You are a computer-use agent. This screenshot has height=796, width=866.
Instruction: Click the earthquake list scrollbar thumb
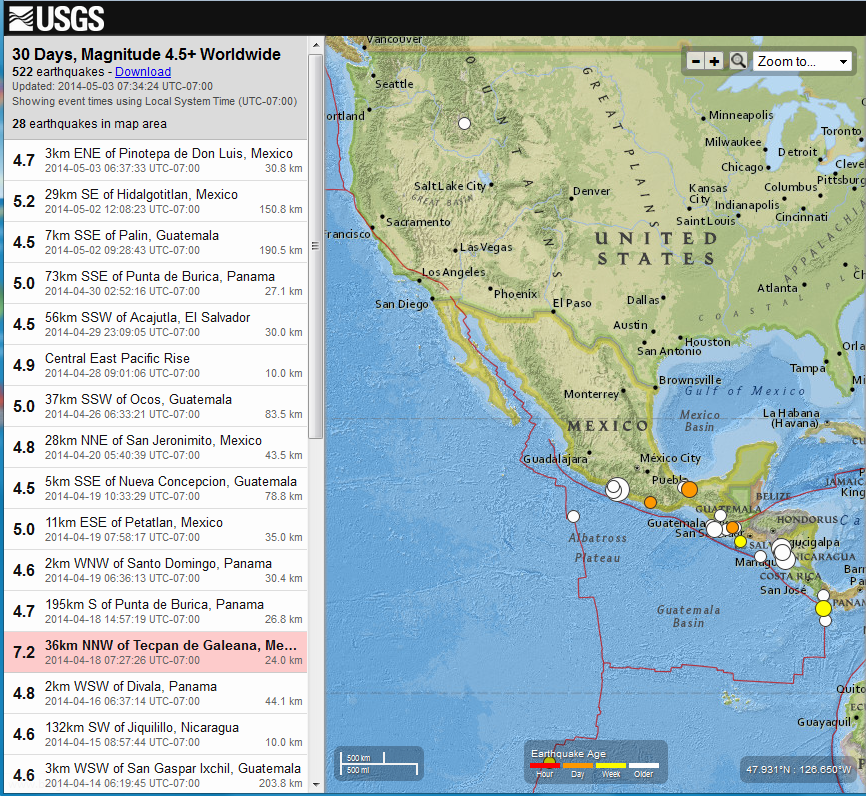pos(316,246)
